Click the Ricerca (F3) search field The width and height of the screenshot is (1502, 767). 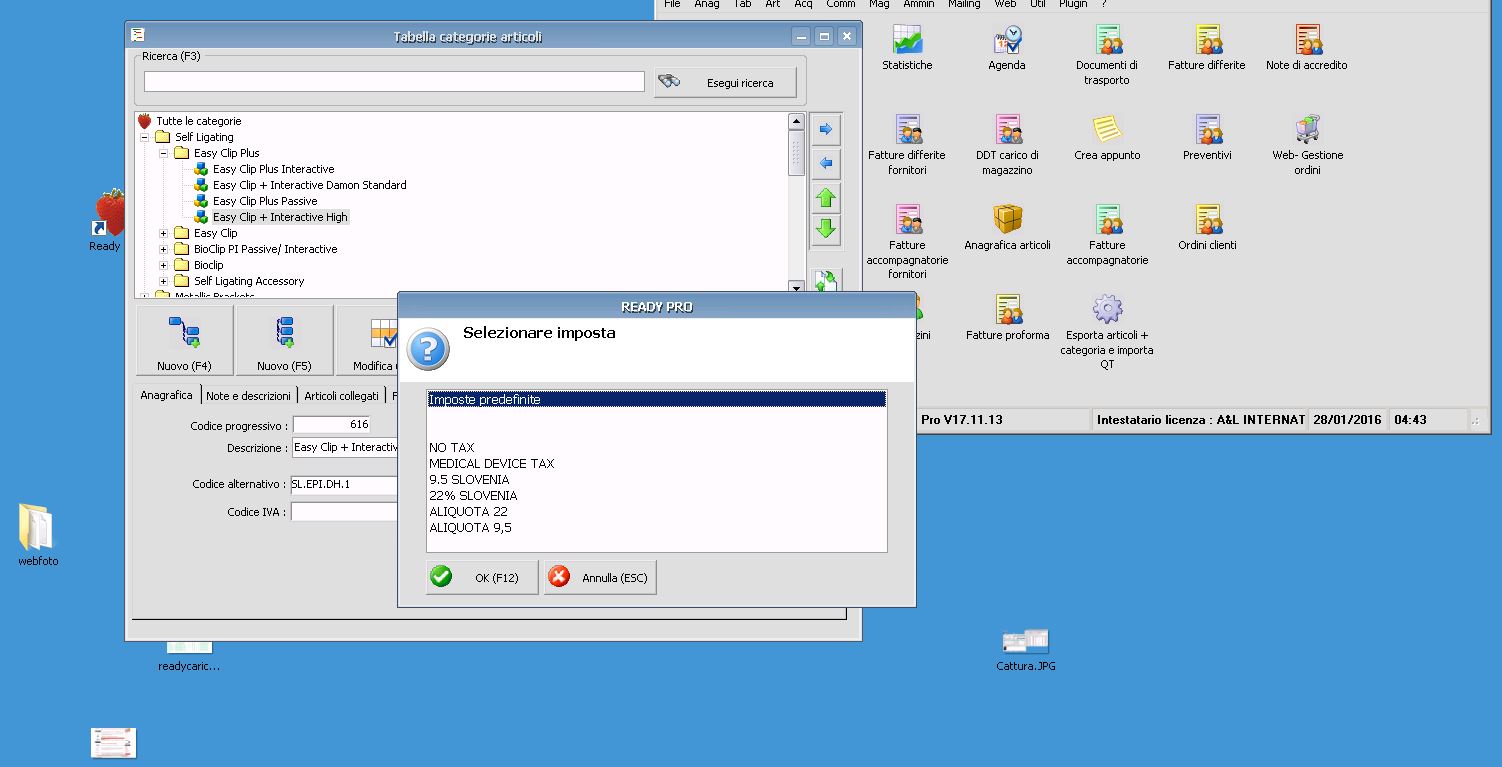pos(394,82)
